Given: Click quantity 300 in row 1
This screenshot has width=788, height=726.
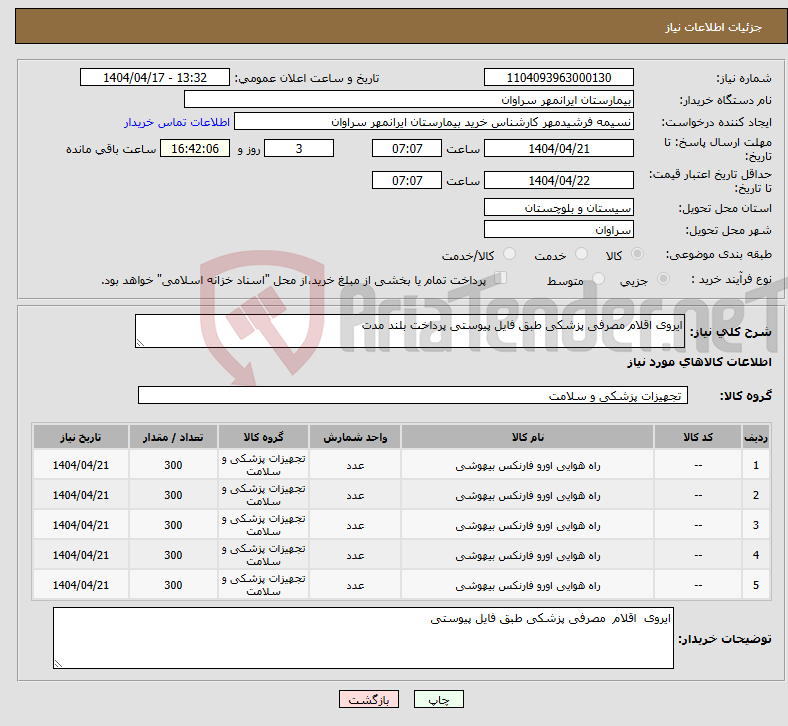Looking at the screenshot, I should point(173,465).
